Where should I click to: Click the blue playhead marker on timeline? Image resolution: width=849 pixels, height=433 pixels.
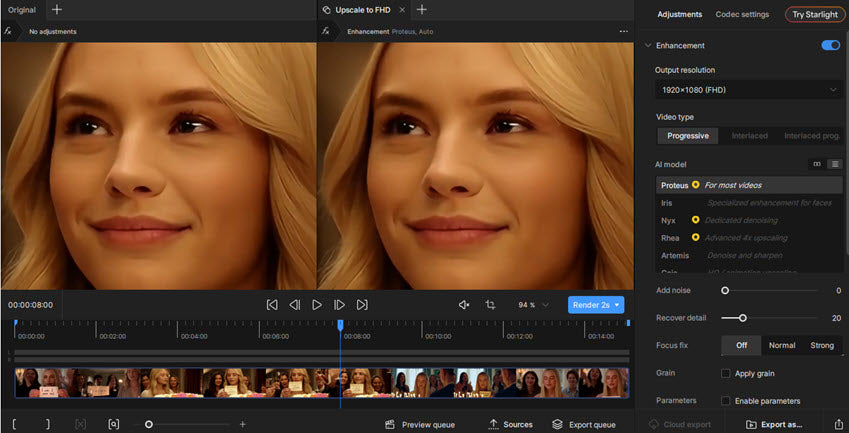coord(340,325)
